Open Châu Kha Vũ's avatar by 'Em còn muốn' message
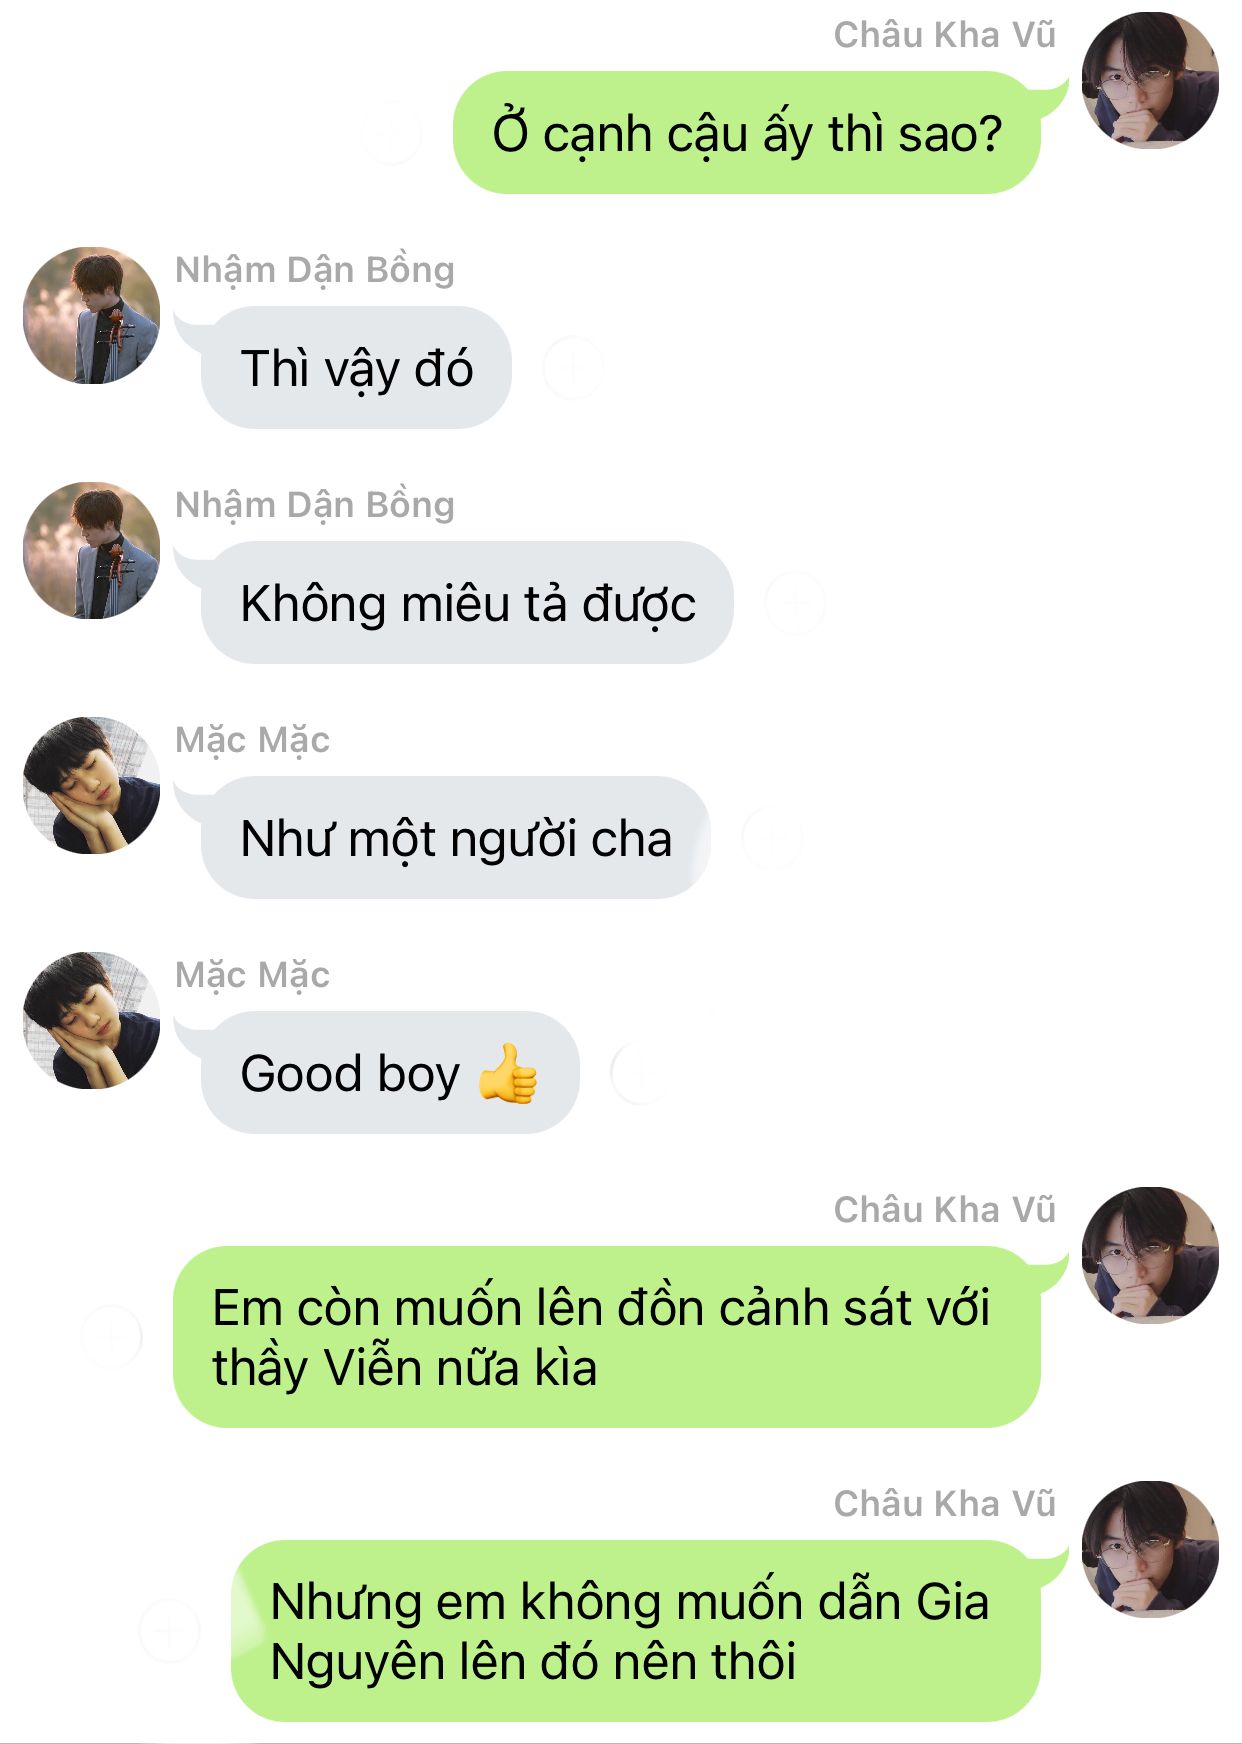1242x1744 pixels. pyautogui.click(x=1150, y=1255)
